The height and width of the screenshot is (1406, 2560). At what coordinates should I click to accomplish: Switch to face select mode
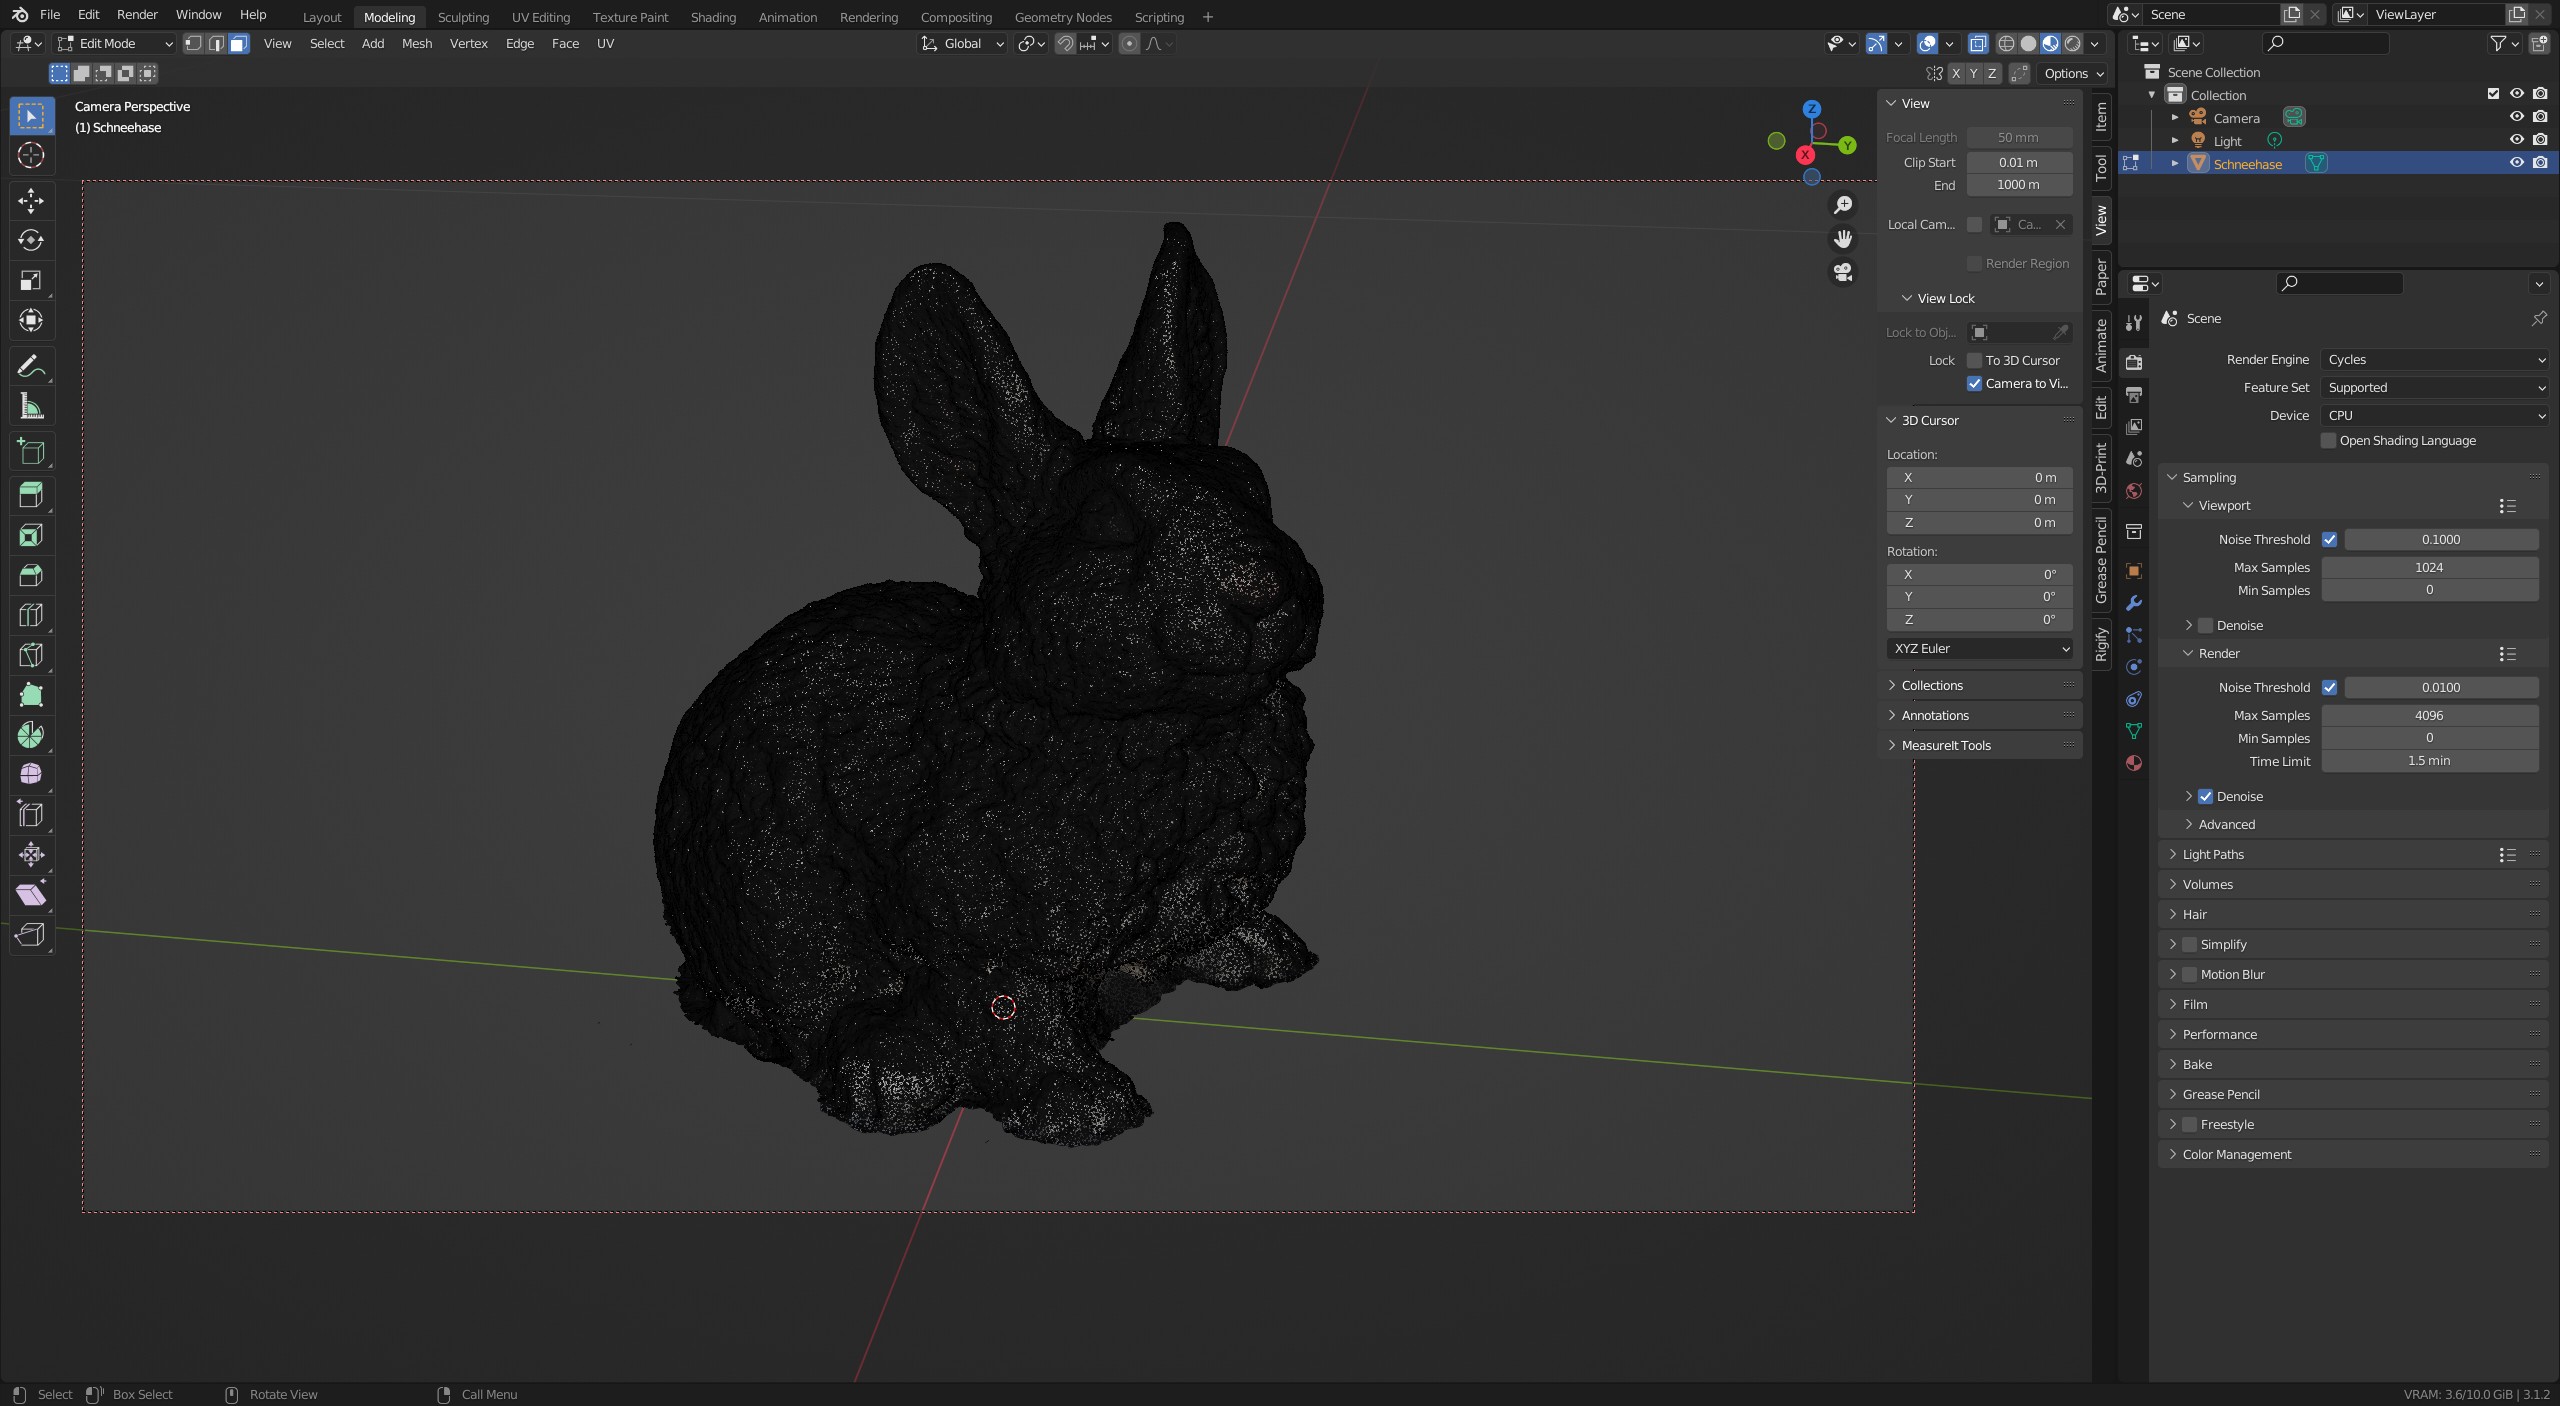pos(238,44)
